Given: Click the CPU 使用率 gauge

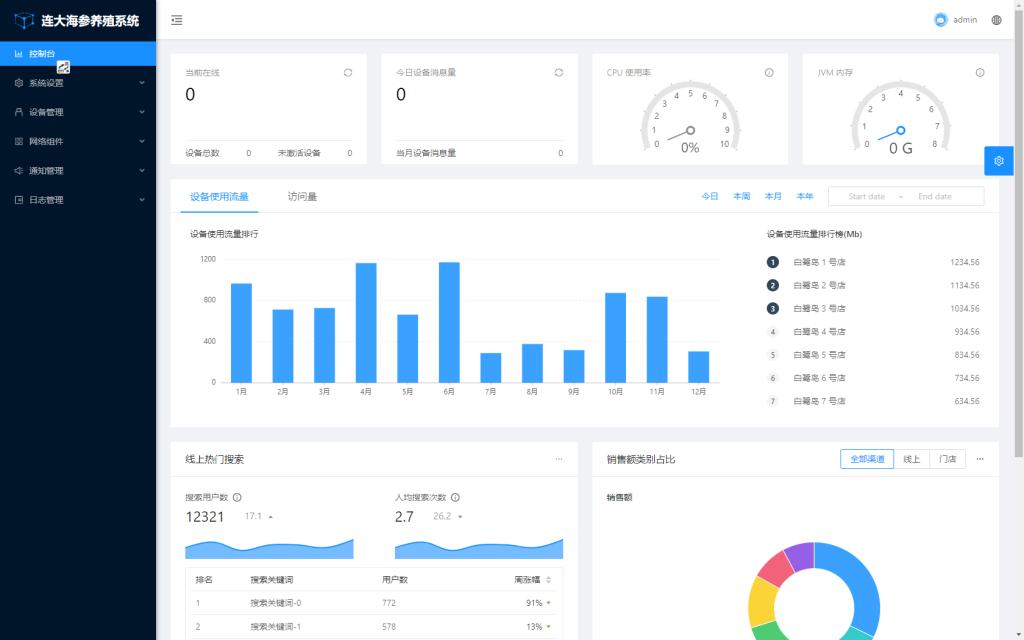Looking at the screenshot, I should tap(690, 118).
